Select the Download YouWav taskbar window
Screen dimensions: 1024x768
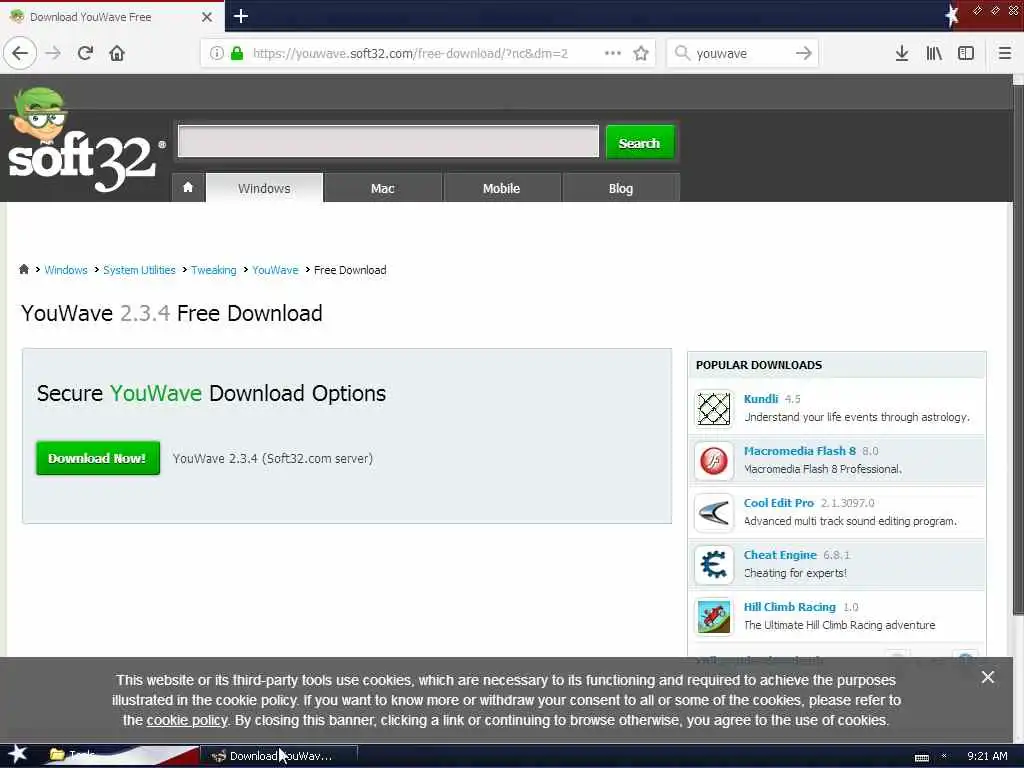coord(278,756)
